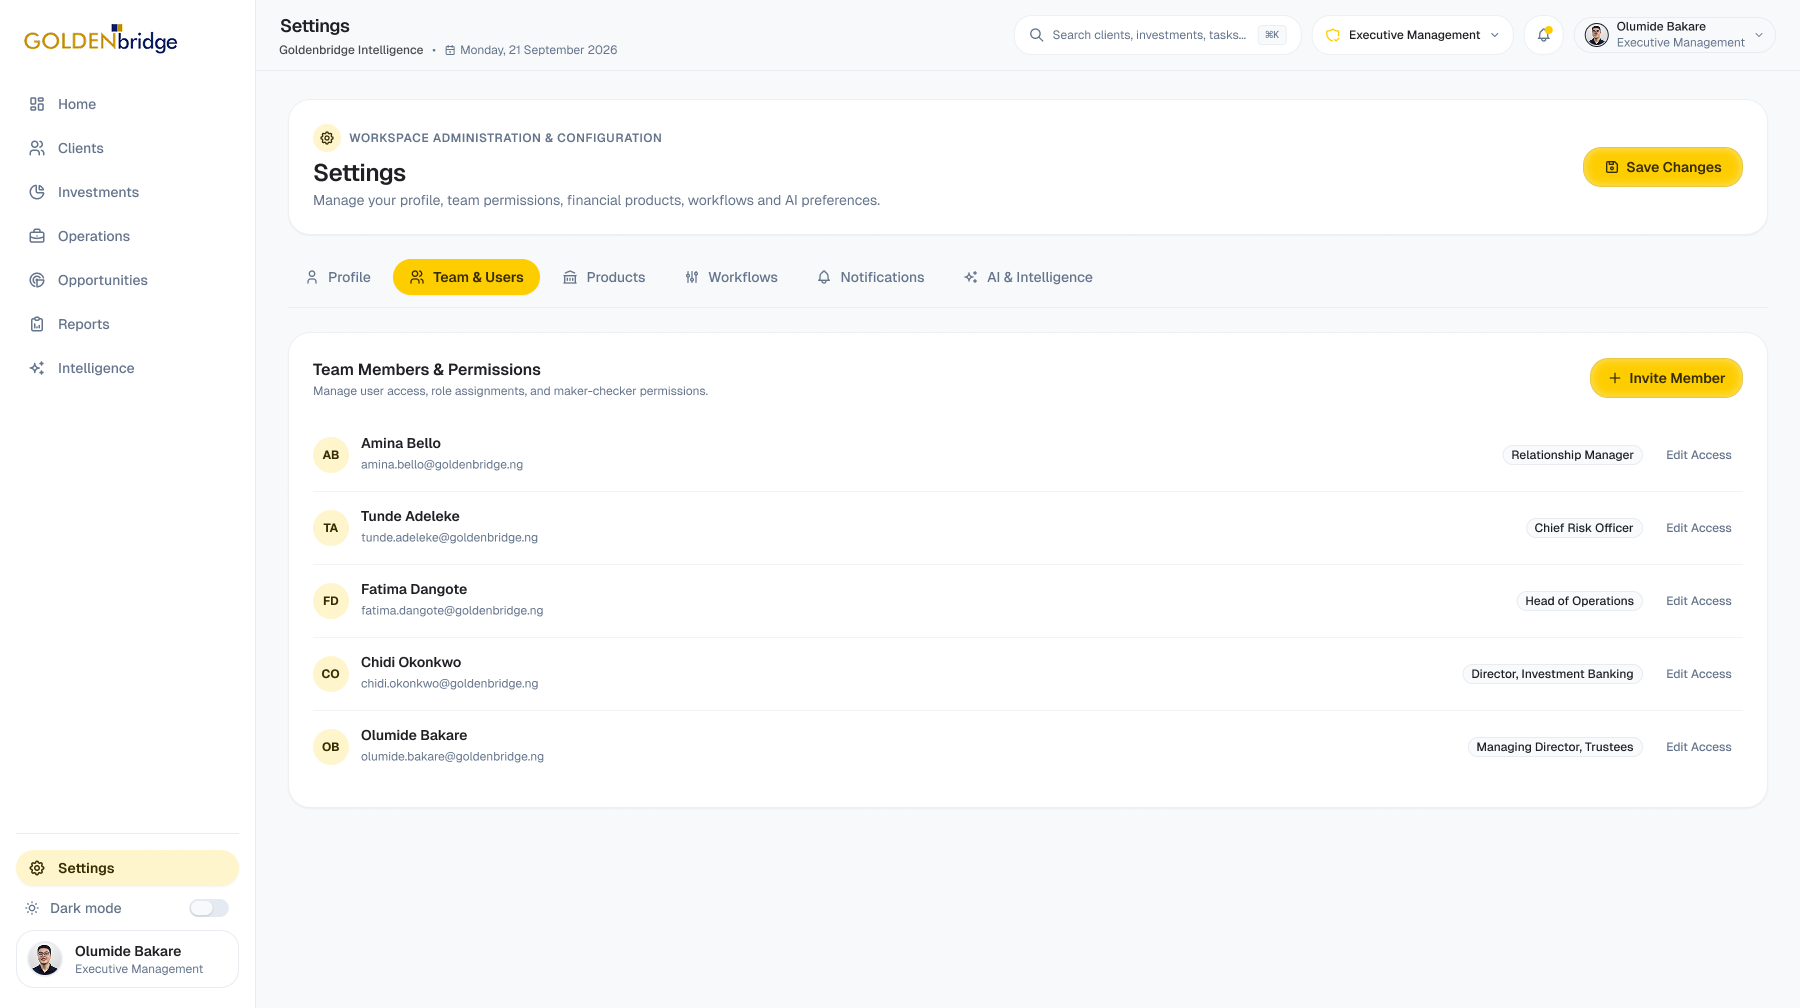The width and height of the screenshot is (1800, 1008).
Task: Click the Invite Member button
Action: 1666,378
